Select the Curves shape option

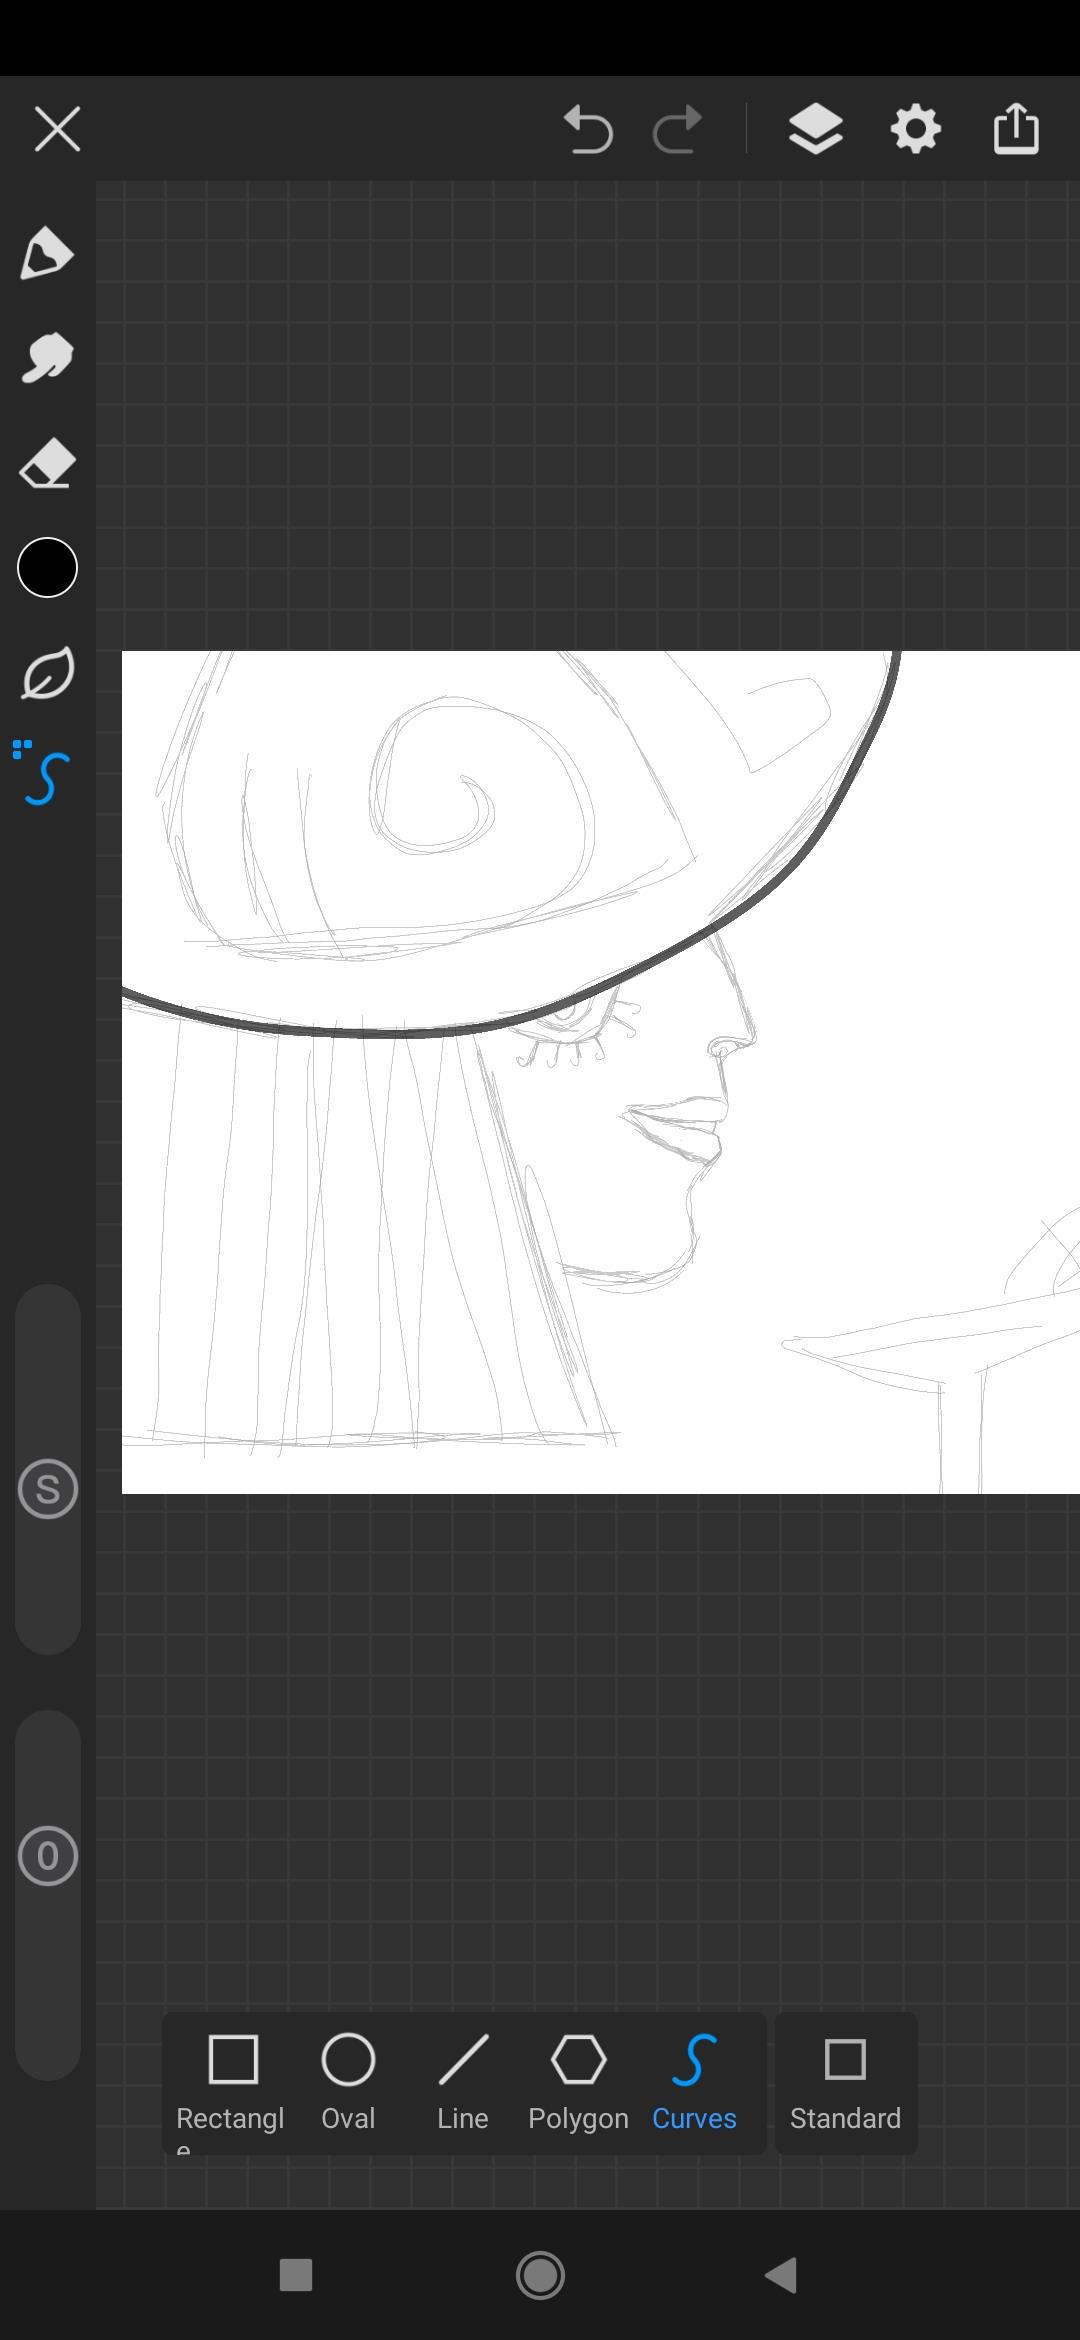[x=694, y=2082]
